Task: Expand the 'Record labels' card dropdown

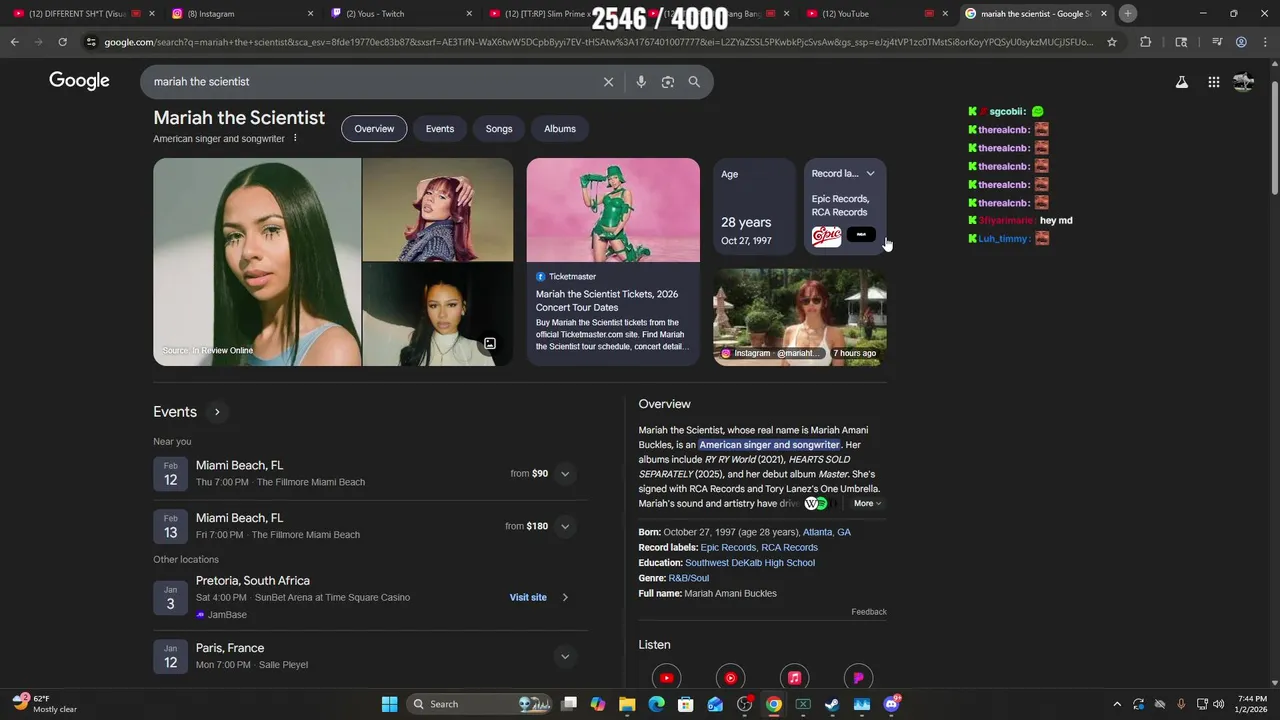Action: tap(870, 174)
